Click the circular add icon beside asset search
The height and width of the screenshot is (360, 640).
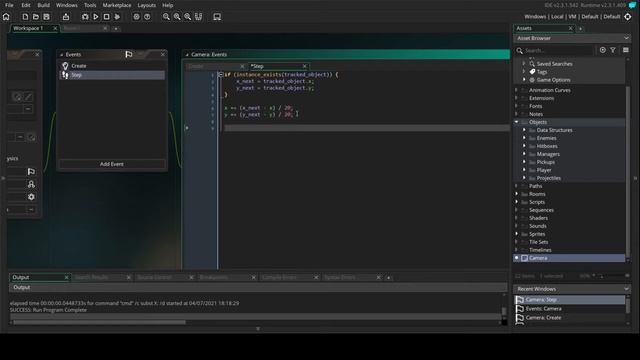603,50
